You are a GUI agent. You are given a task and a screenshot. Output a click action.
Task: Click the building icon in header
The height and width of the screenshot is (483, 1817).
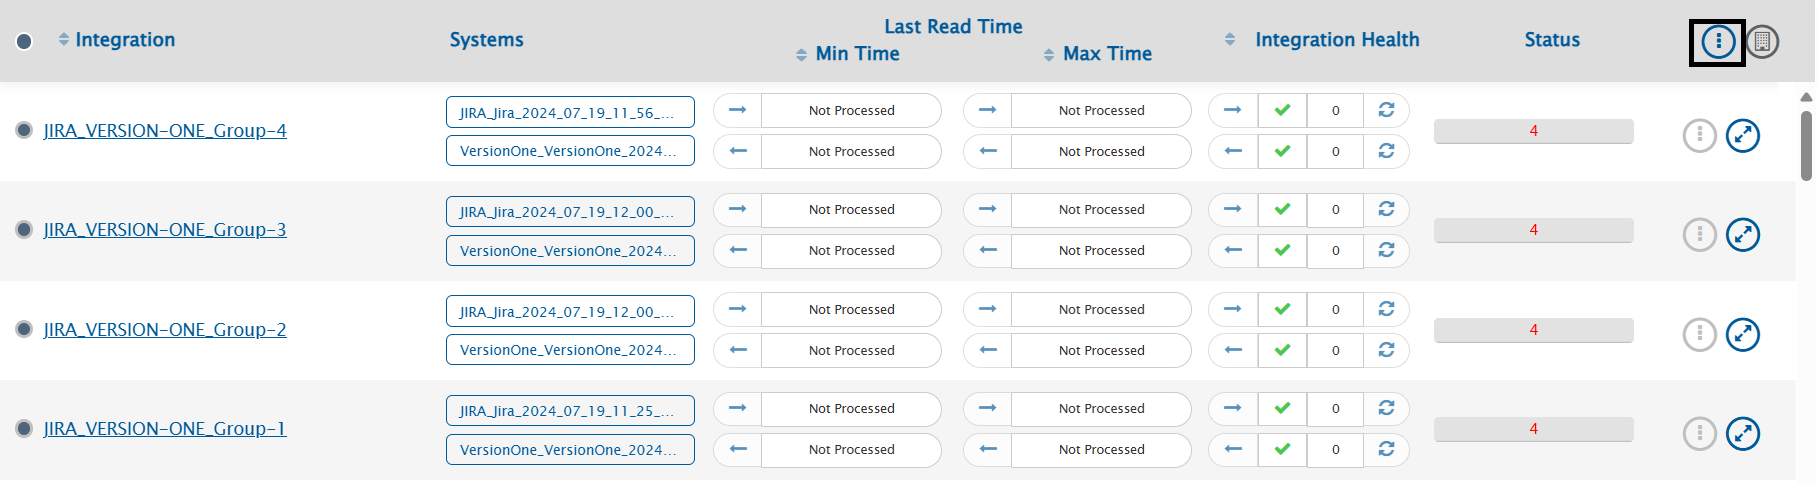tap(1762, 42)
